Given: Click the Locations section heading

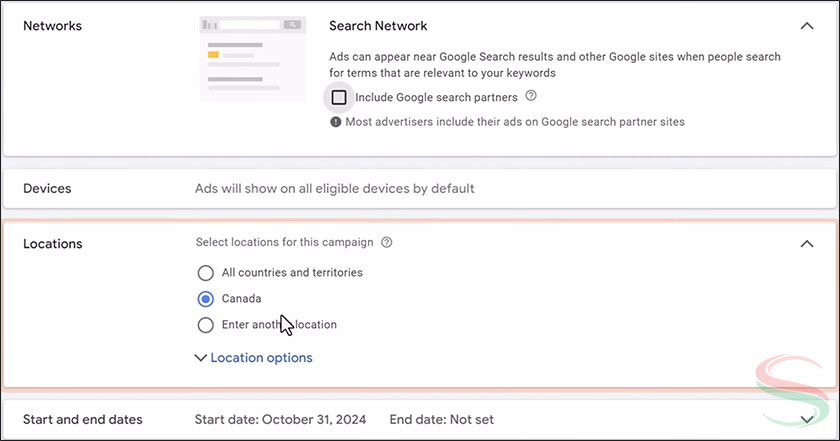Looking at the screenshot, I should coord(52,243).
